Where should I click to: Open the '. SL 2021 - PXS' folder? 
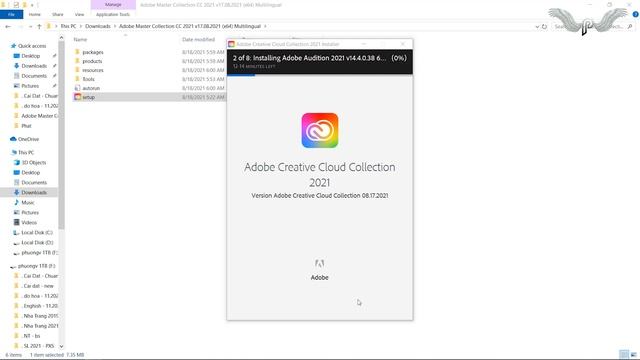(x=38, y=346)
